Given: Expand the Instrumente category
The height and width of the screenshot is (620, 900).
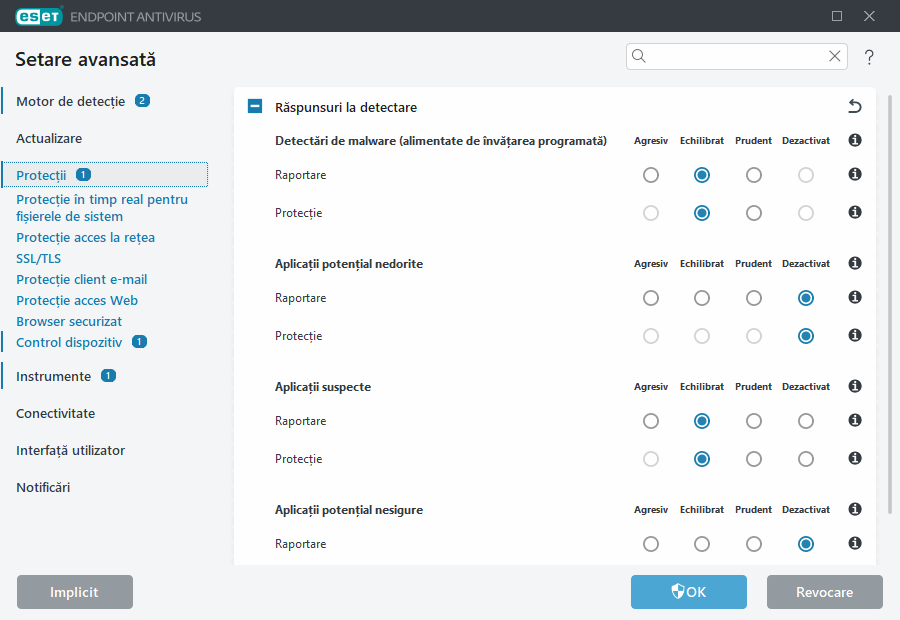Looking at the screenshot, I should click(x=53, y=376).
